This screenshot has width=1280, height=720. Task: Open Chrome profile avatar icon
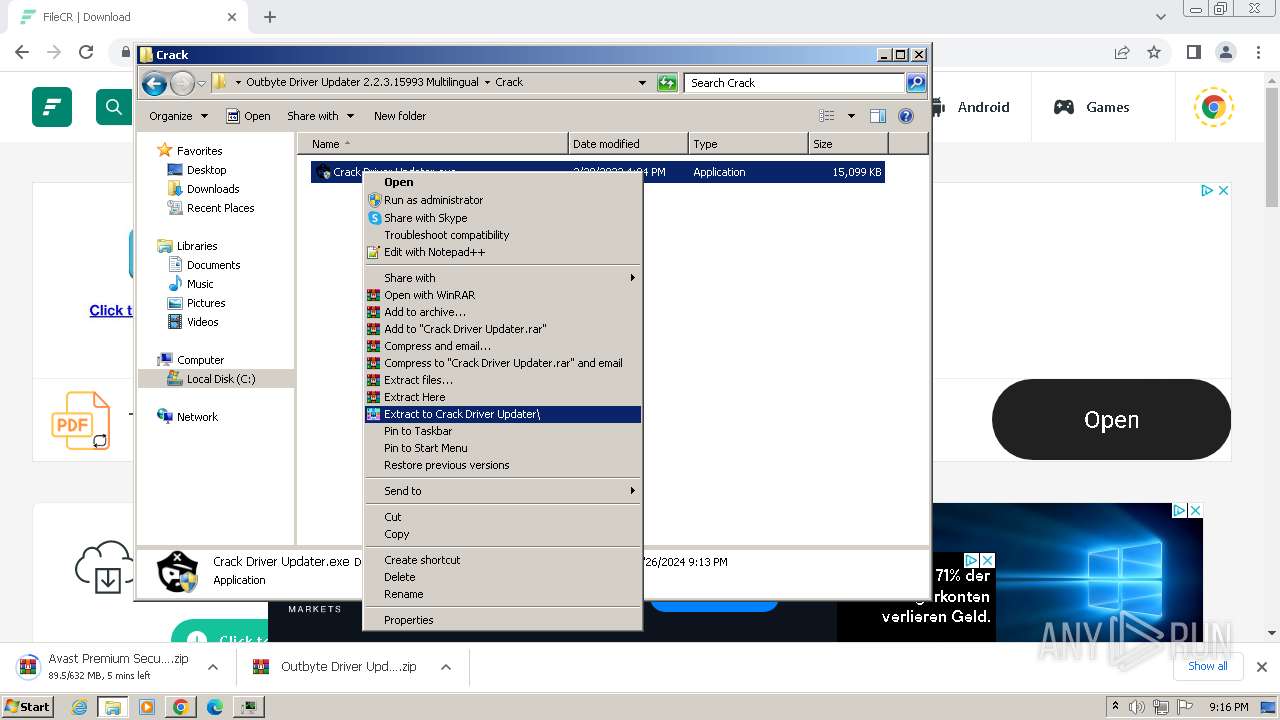1226,52
